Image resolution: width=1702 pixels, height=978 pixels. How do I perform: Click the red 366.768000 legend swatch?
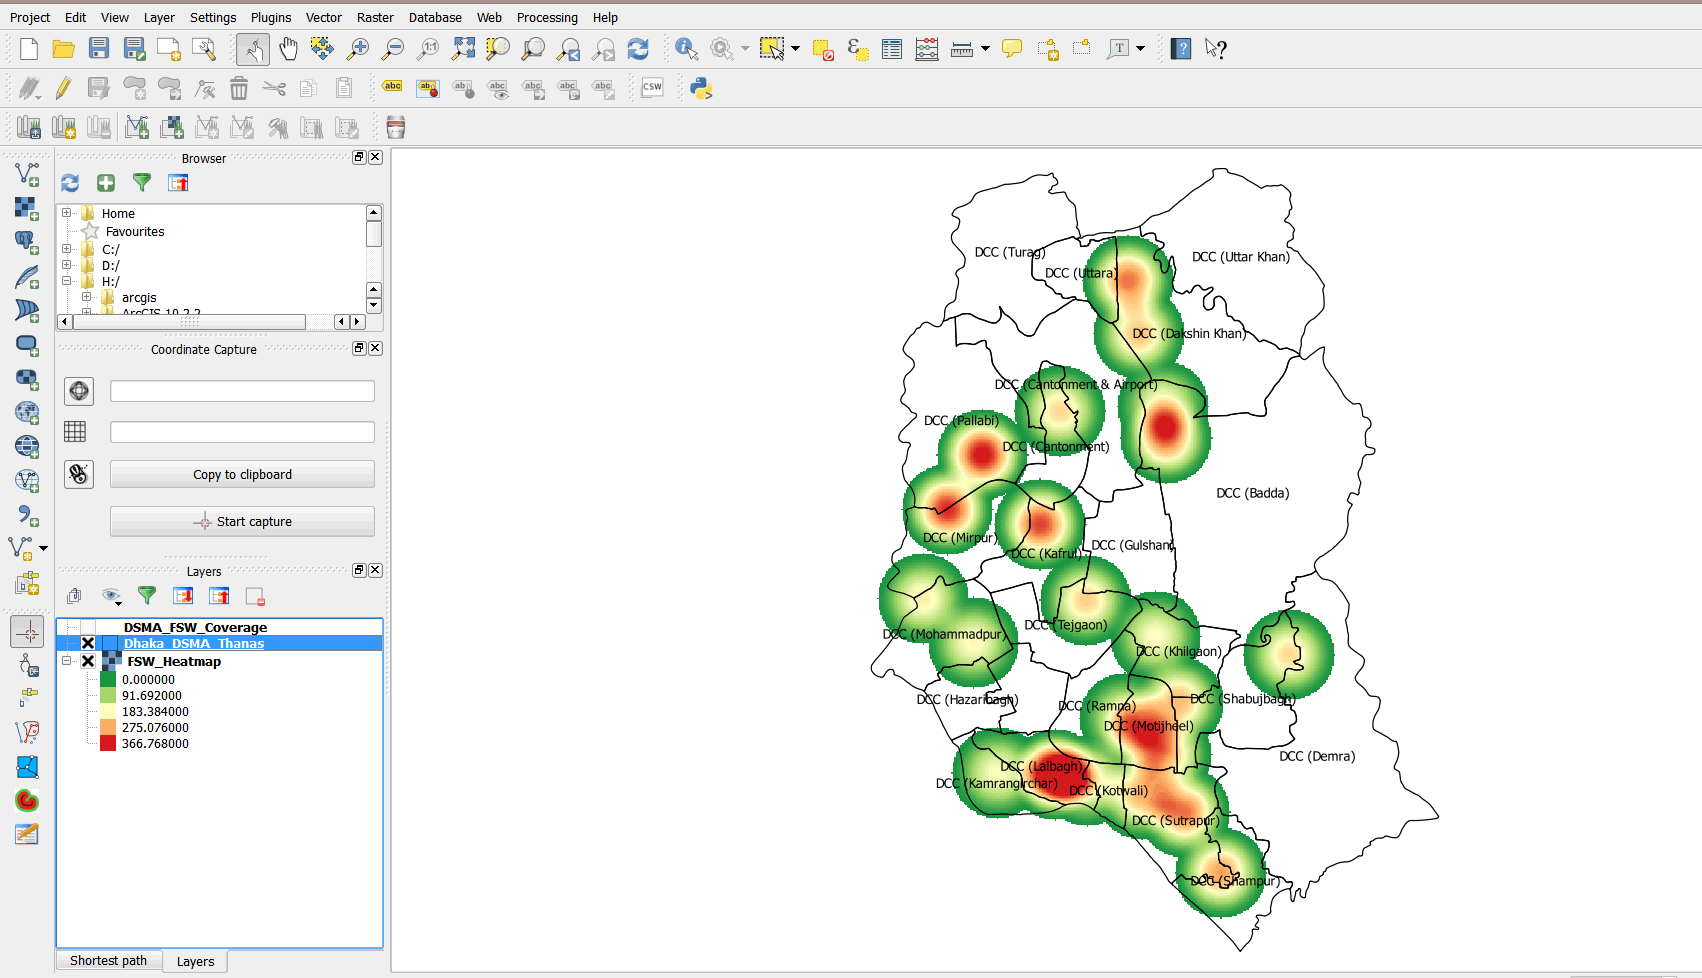tap(108, 743)
